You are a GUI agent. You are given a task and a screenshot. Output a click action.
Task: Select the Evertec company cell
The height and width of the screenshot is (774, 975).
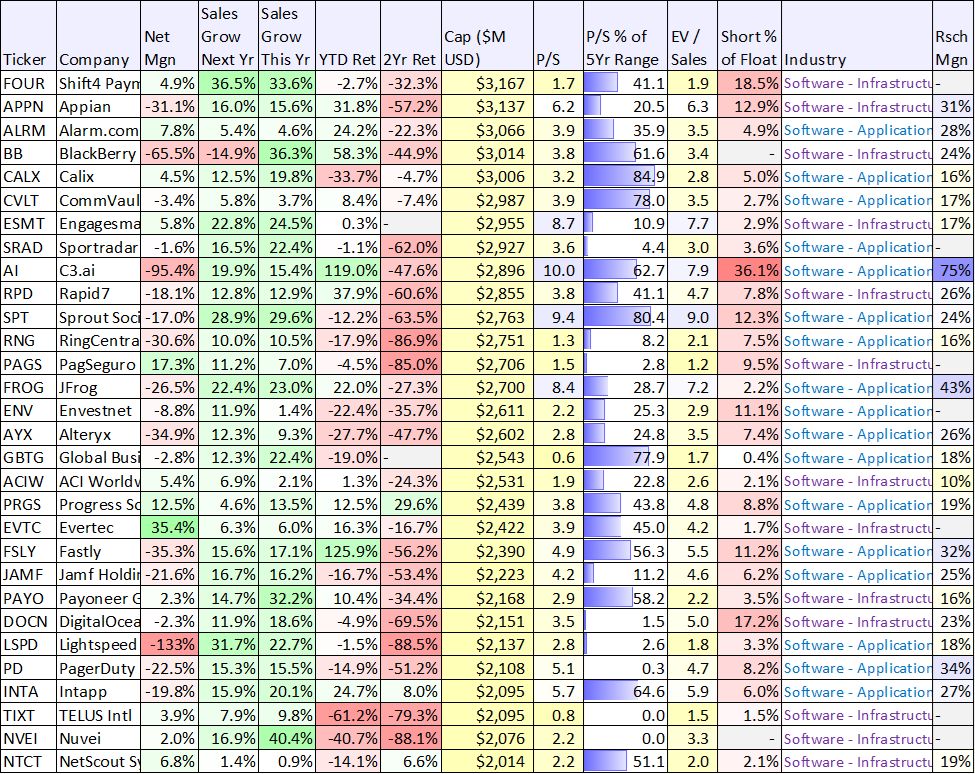tap(98, 528)
